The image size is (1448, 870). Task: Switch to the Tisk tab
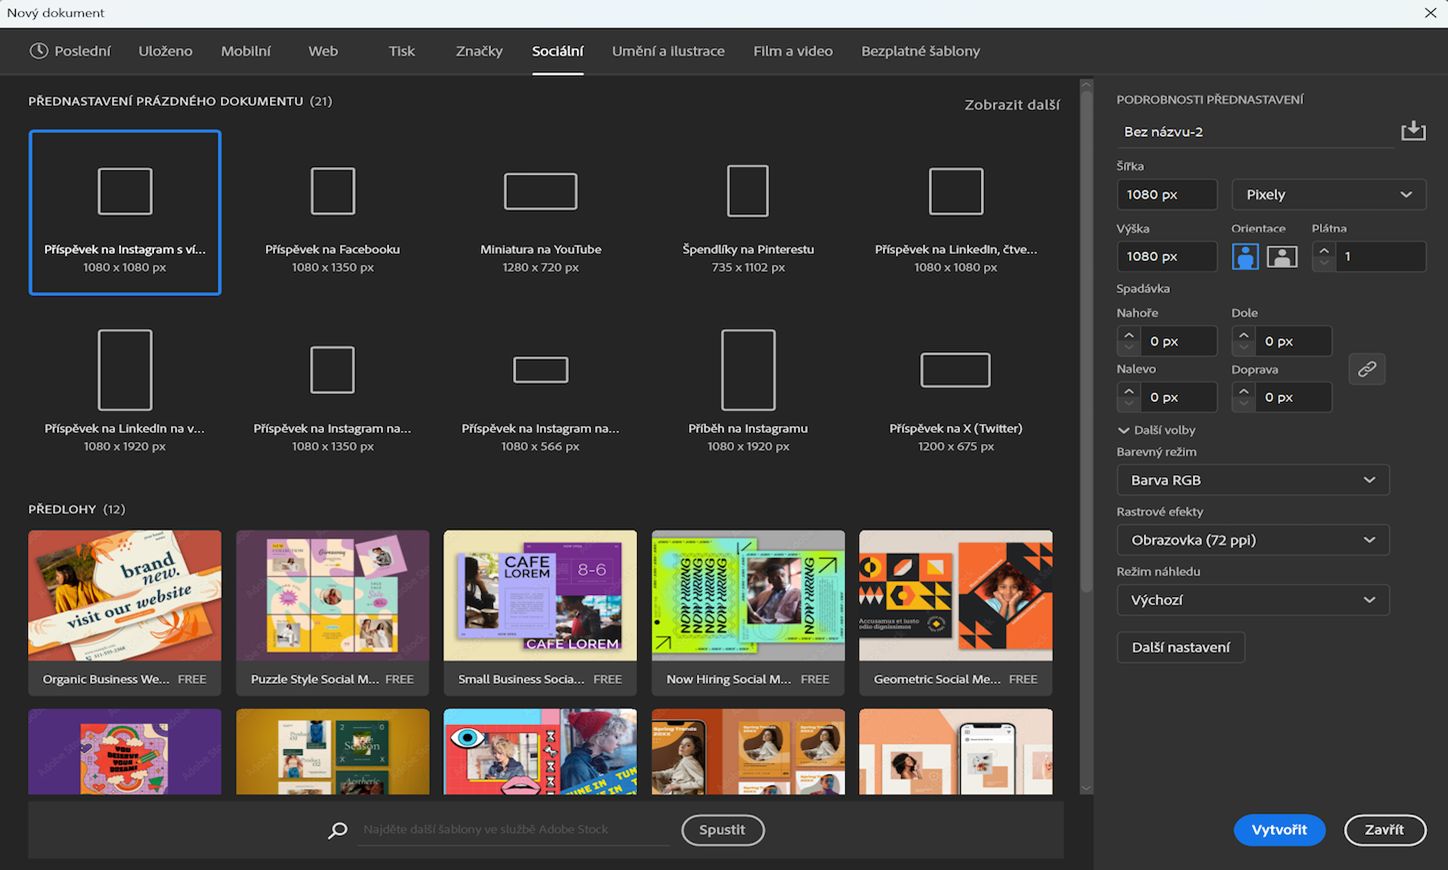pos(401,51)
